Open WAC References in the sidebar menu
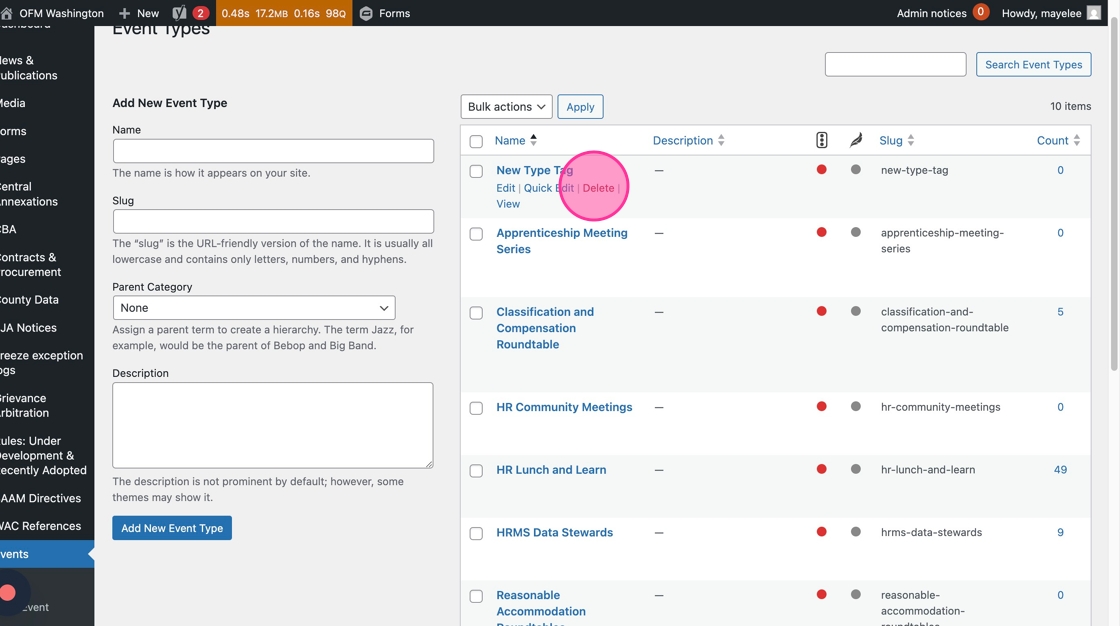Screen dimensions: 1120x626 (41, 526)
